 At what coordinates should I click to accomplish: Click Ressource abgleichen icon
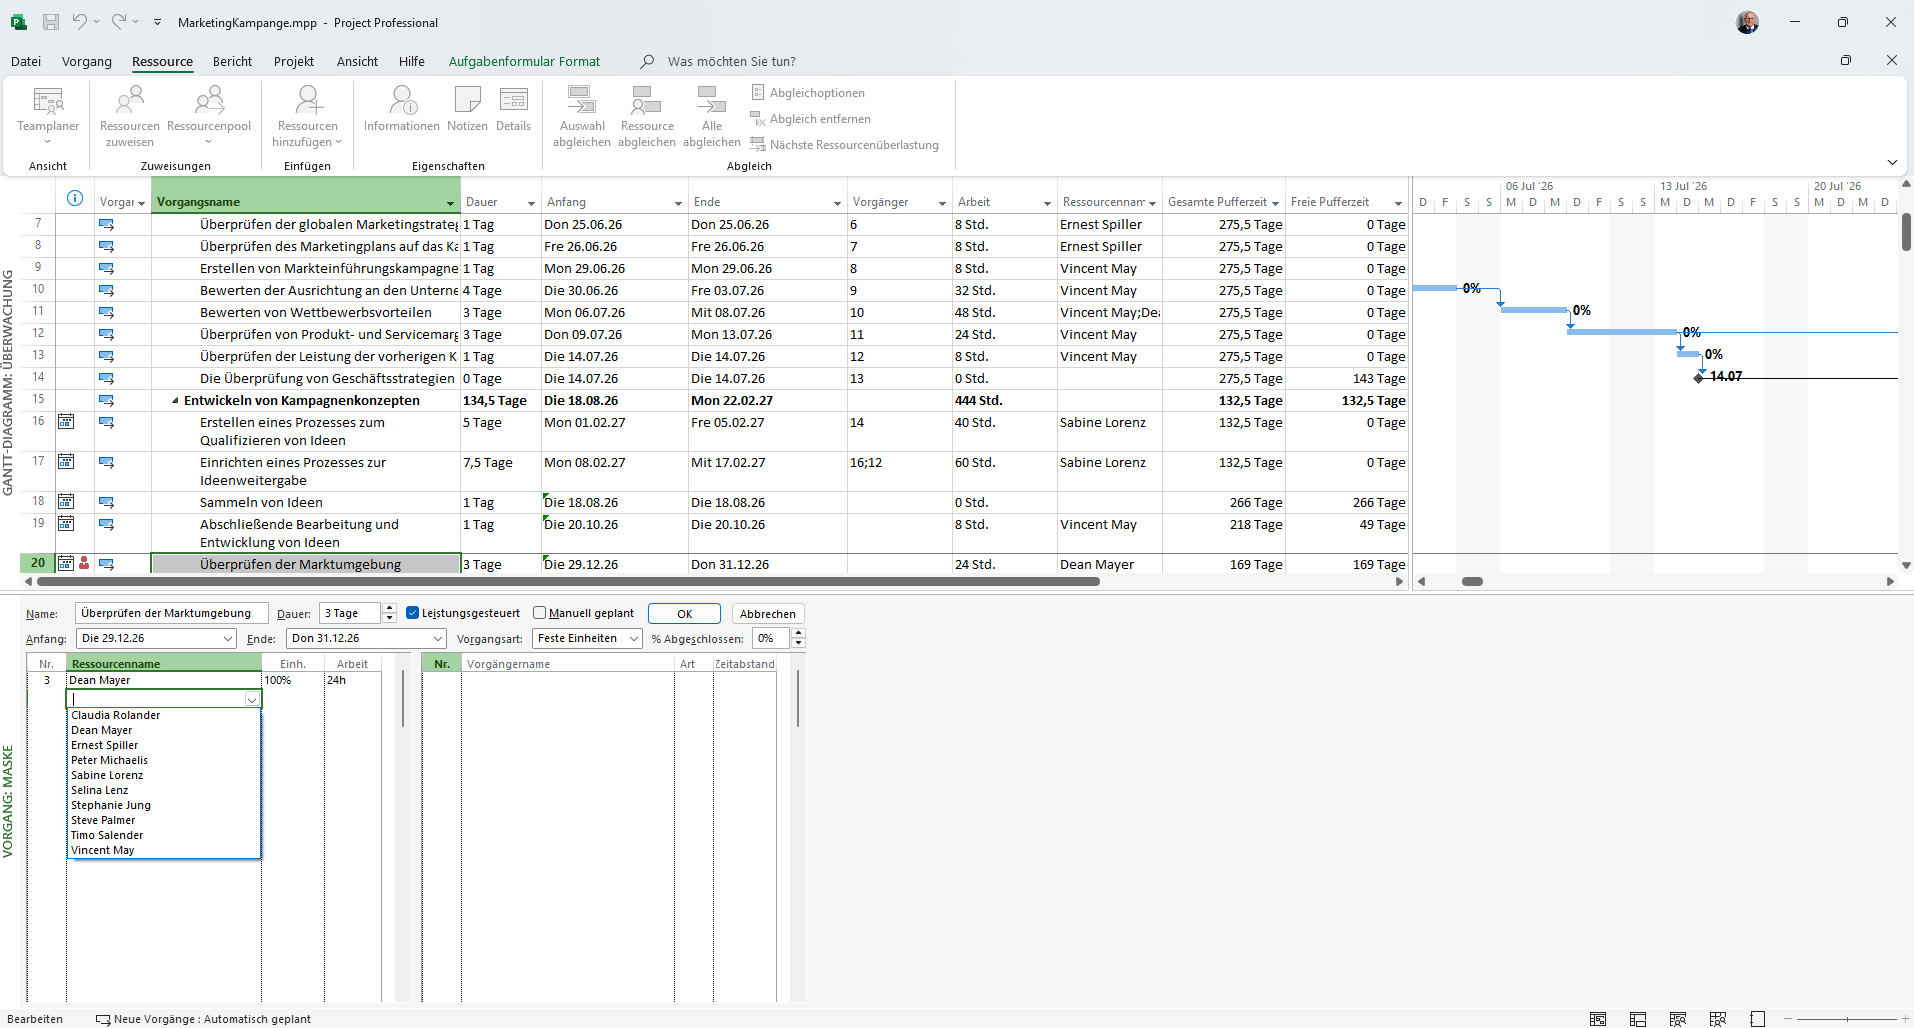647,100
